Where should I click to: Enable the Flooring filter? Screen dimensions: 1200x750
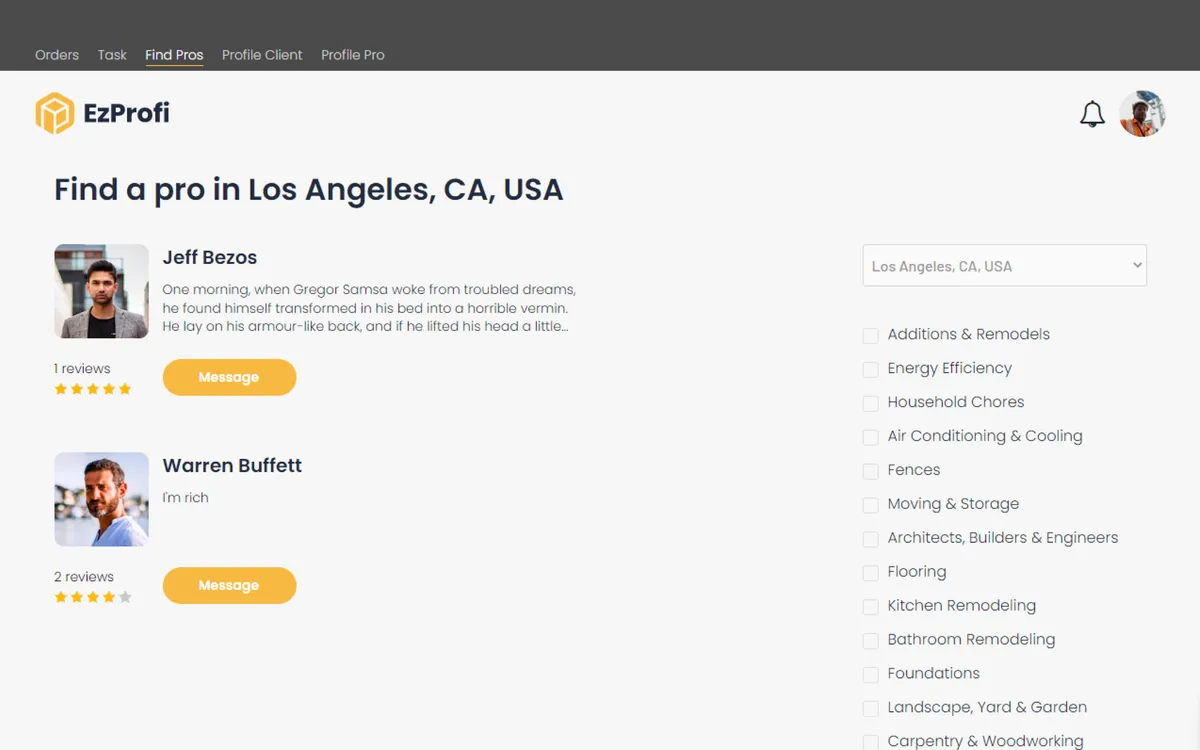(x=871, y=573)
